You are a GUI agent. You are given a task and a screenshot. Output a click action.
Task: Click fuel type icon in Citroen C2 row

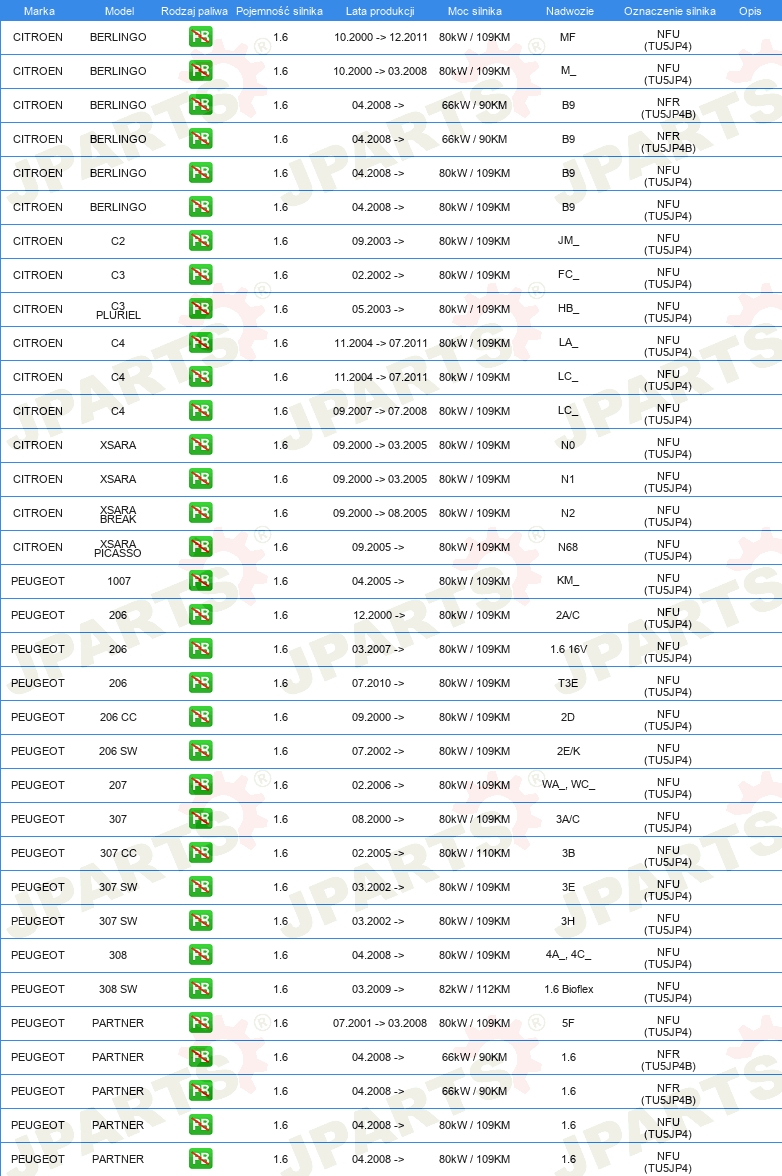(200, 241)
